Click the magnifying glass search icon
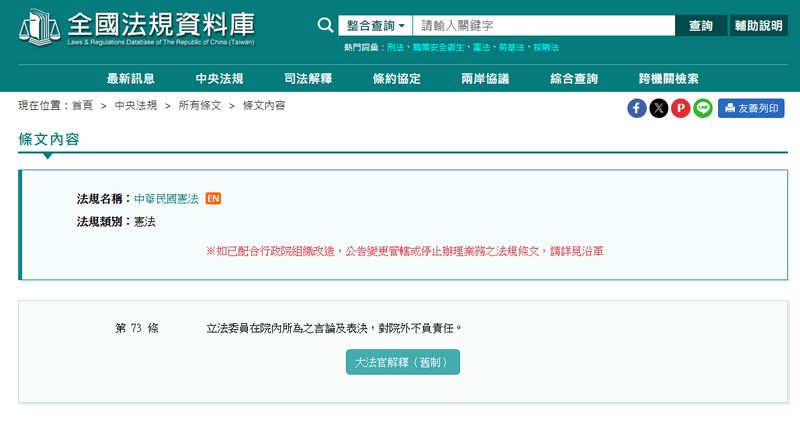 pos(325,24)
